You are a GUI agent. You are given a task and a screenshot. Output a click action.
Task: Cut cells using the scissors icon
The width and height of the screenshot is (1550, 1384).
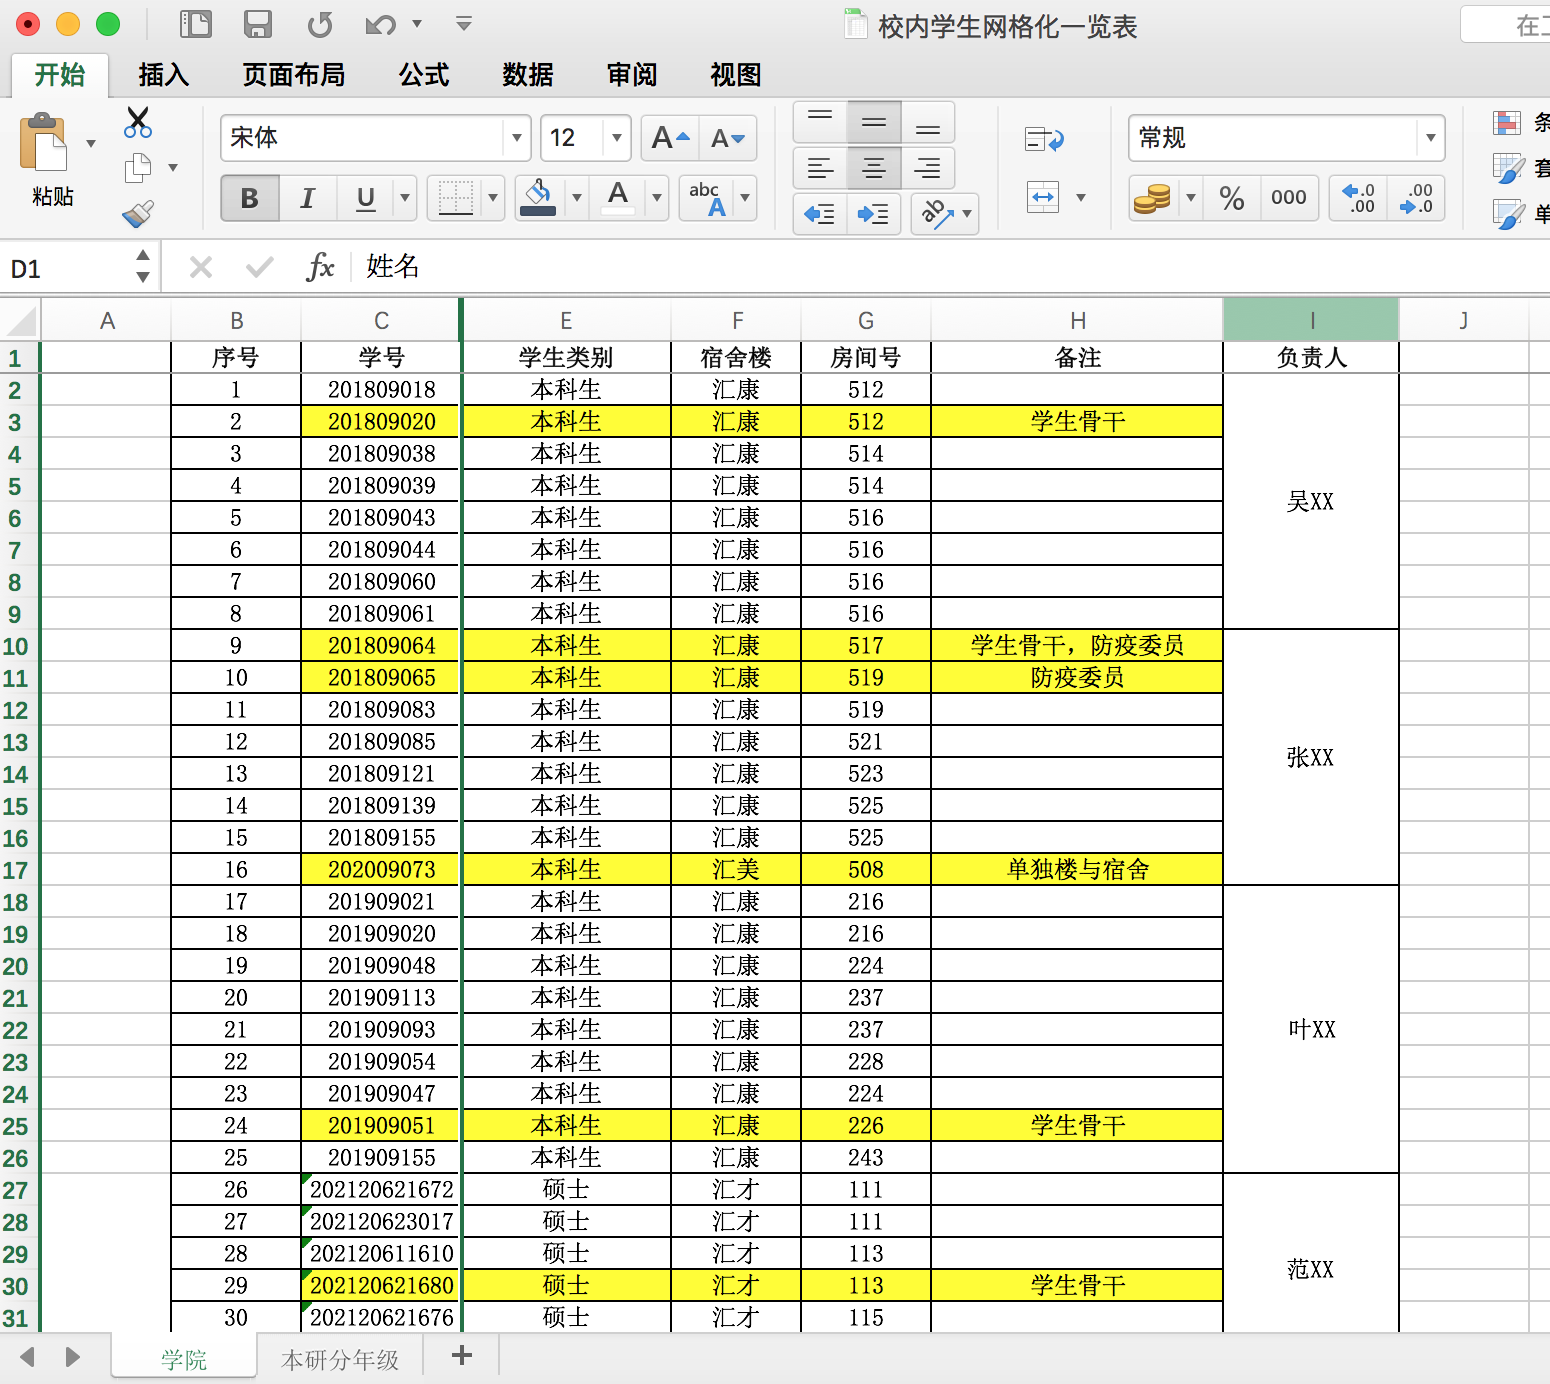pyautogui.click(x=137, y=120)
